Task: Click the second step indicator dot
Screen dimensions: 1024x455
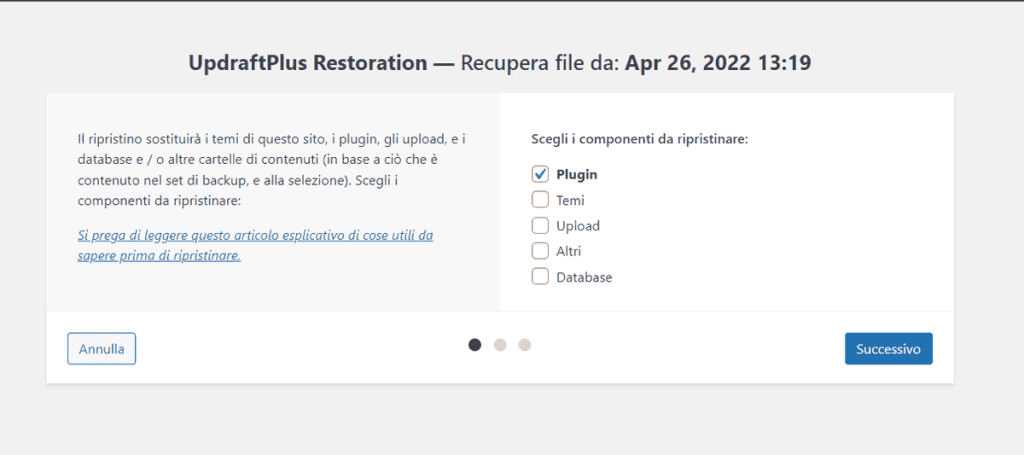Action: 500,345
